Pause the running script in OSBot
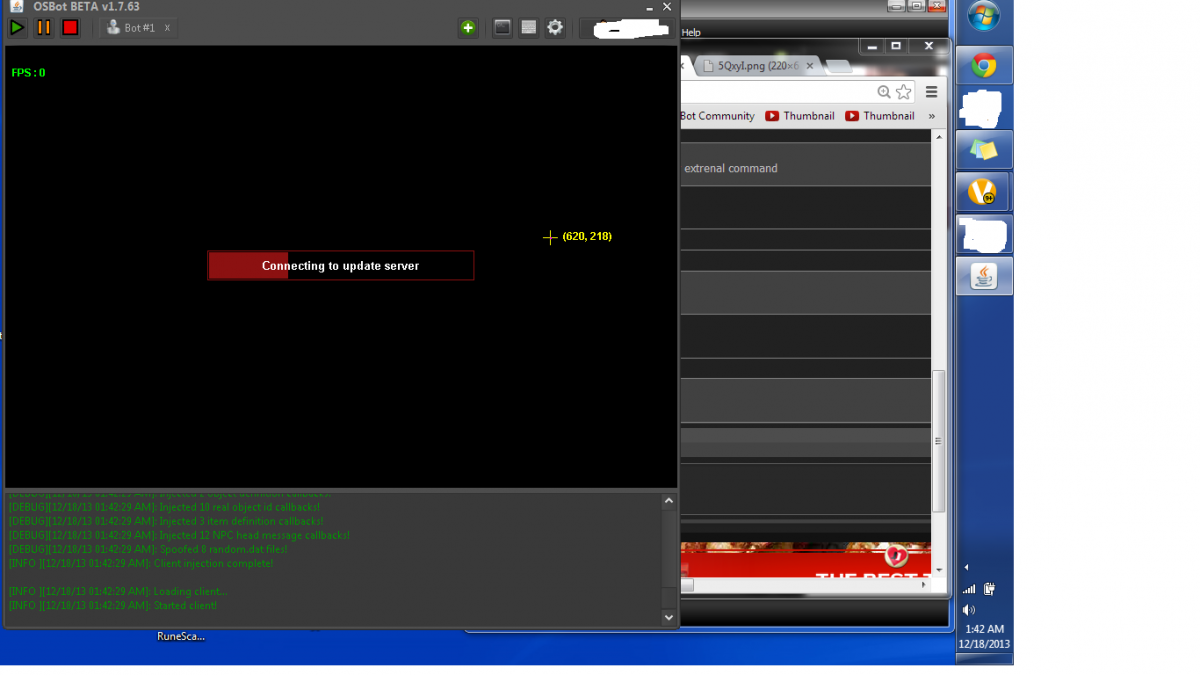 click(44, 28)
